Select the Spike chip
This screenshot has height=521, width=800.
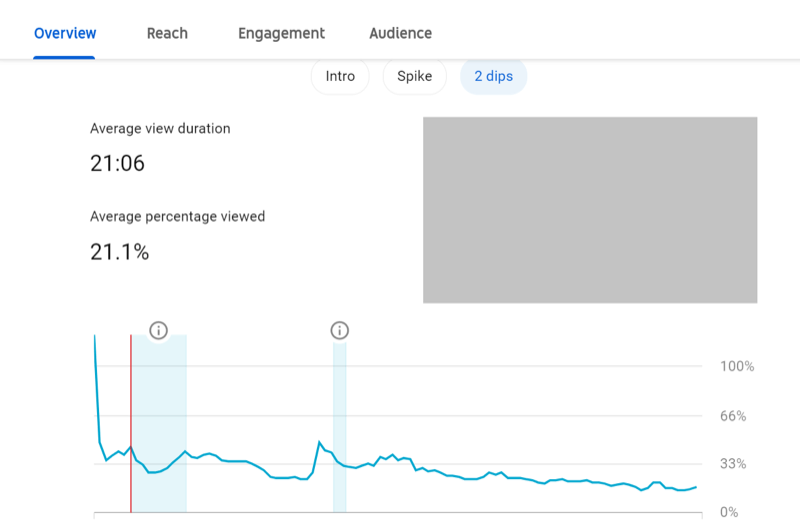click(415, 76)
